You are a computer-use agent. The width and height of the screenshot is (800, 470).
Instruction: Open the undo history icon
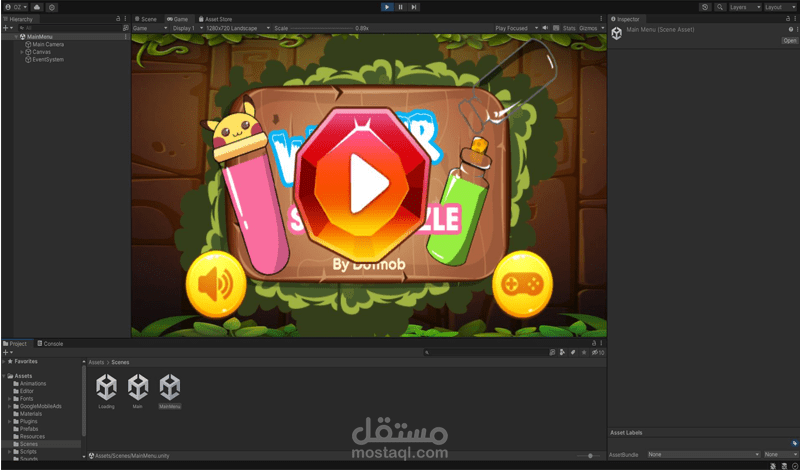pyautogui.click(x=705, y=7)
